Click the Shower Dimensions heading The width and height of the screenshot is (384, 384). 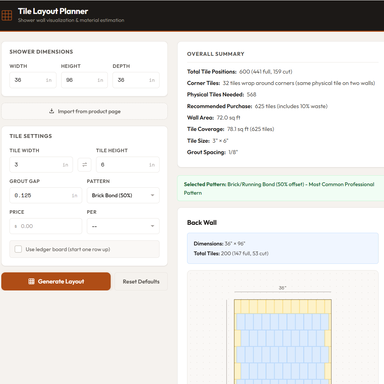point(41,52)
